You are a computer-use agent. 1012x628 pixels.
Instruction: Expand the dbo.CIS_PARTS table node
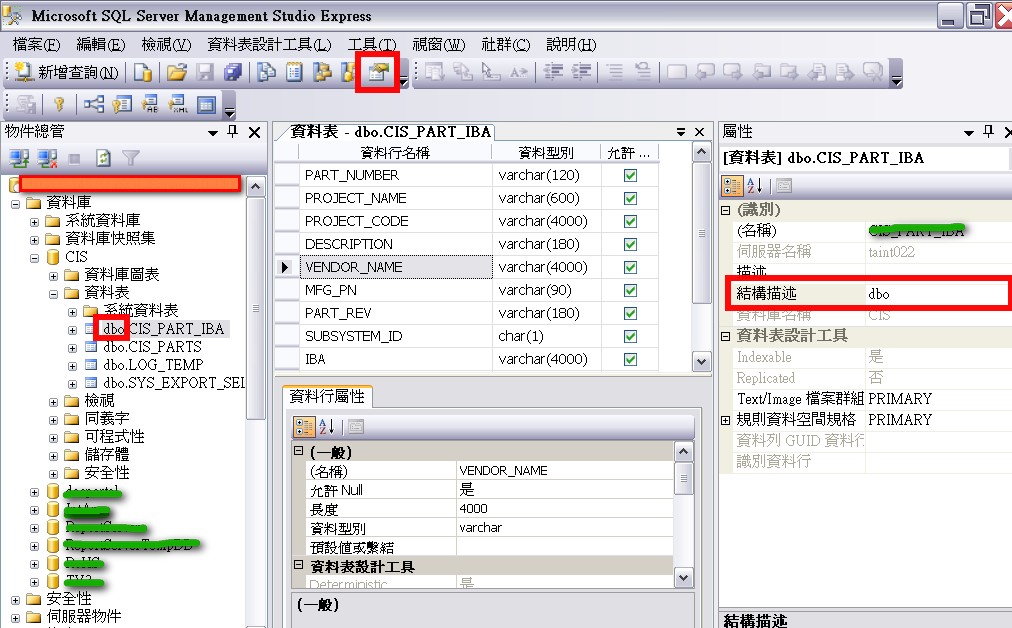[72, 348]
